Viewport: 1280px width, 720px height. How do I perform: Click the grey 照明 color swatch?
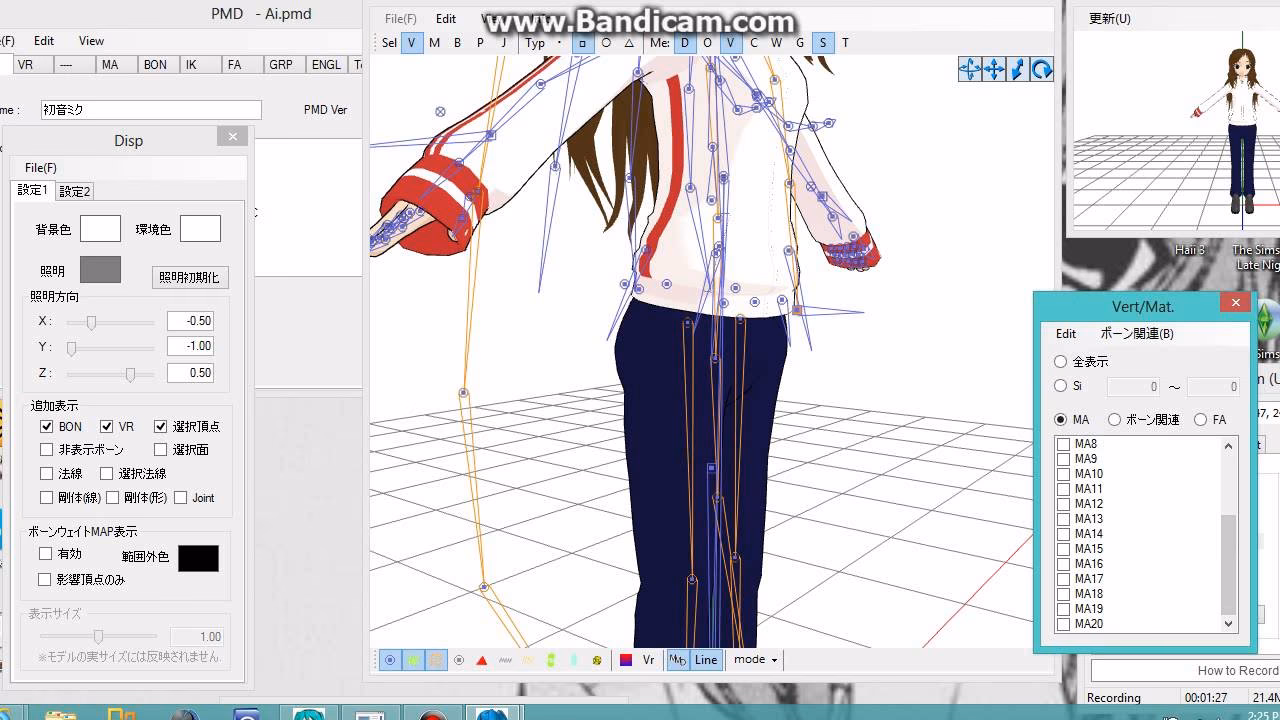pyautogui.click(x=100, y=270)
